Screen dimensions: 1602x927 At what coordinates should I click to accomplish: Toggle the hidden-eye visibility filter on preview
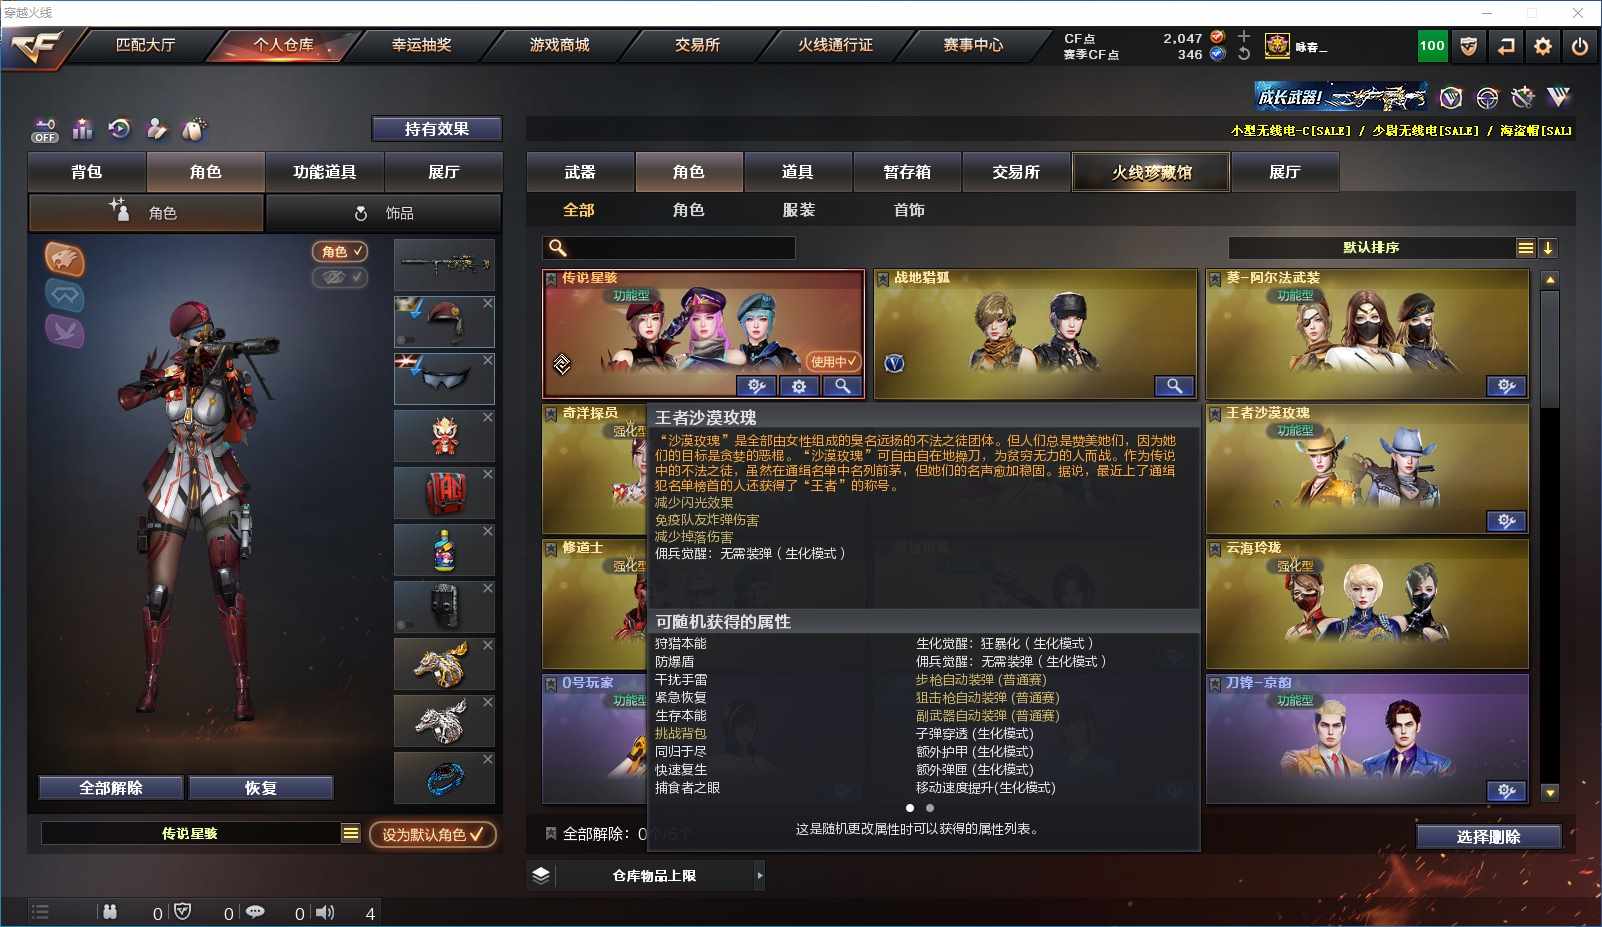pos(340,277)
